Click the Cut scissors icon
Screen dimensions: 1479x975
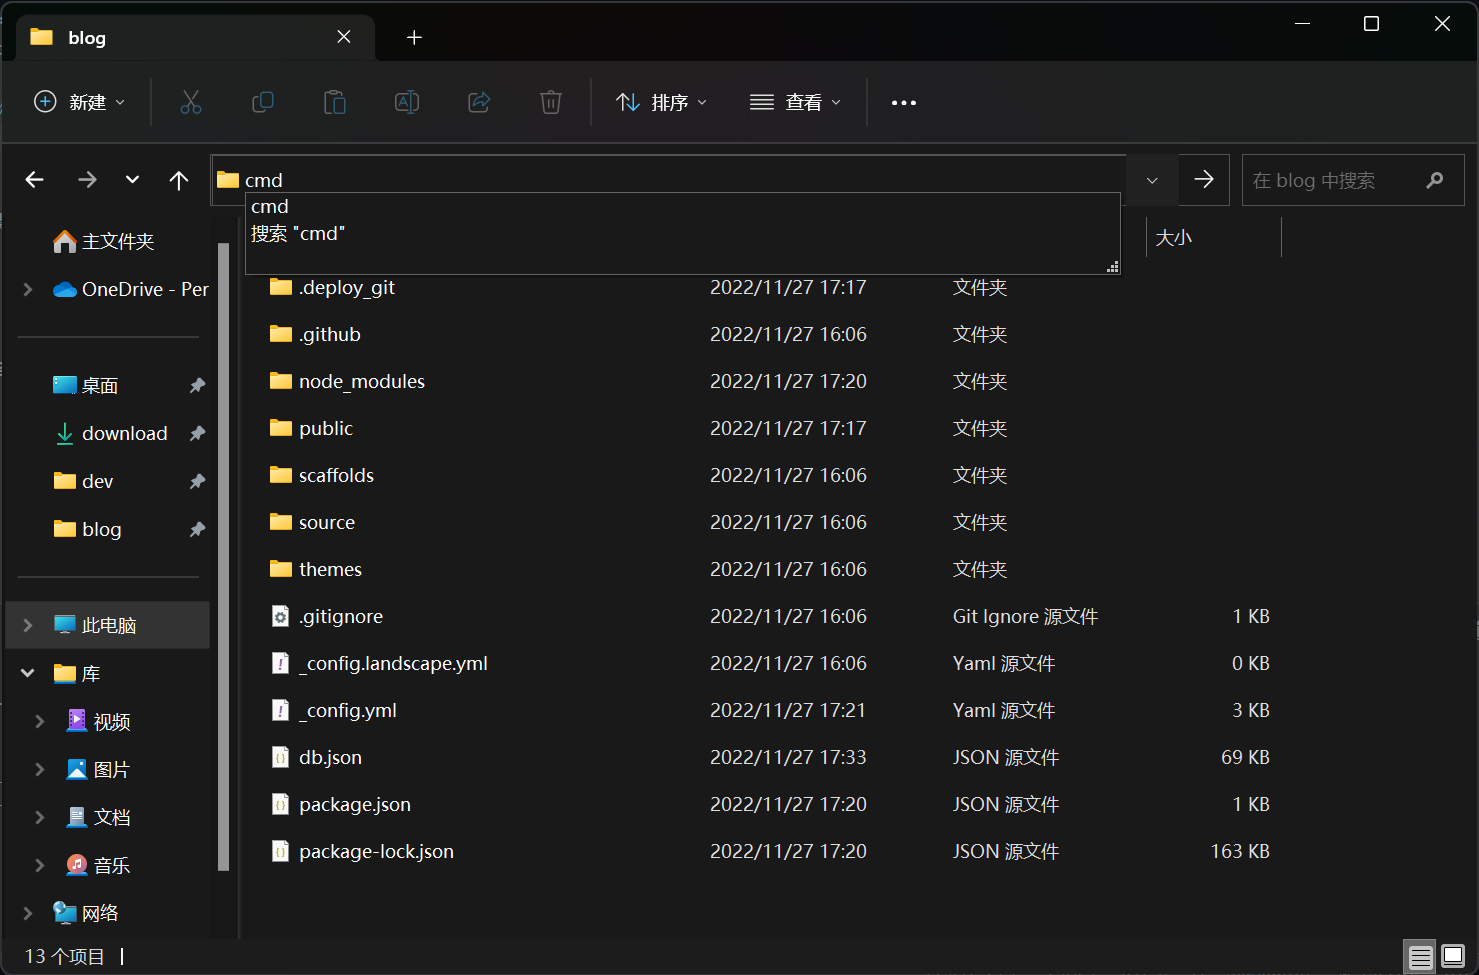tap(191, 102)
